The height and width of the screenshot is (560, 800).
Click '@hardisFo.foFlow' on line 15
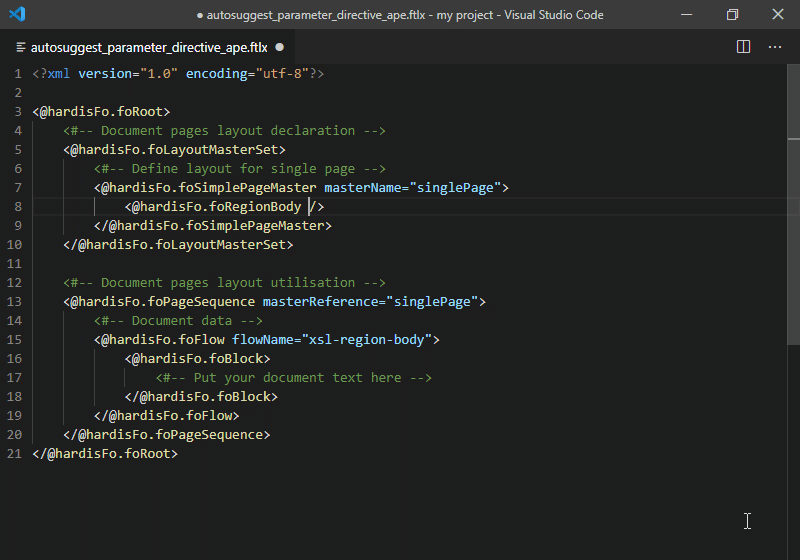click(x=163, y=340)
